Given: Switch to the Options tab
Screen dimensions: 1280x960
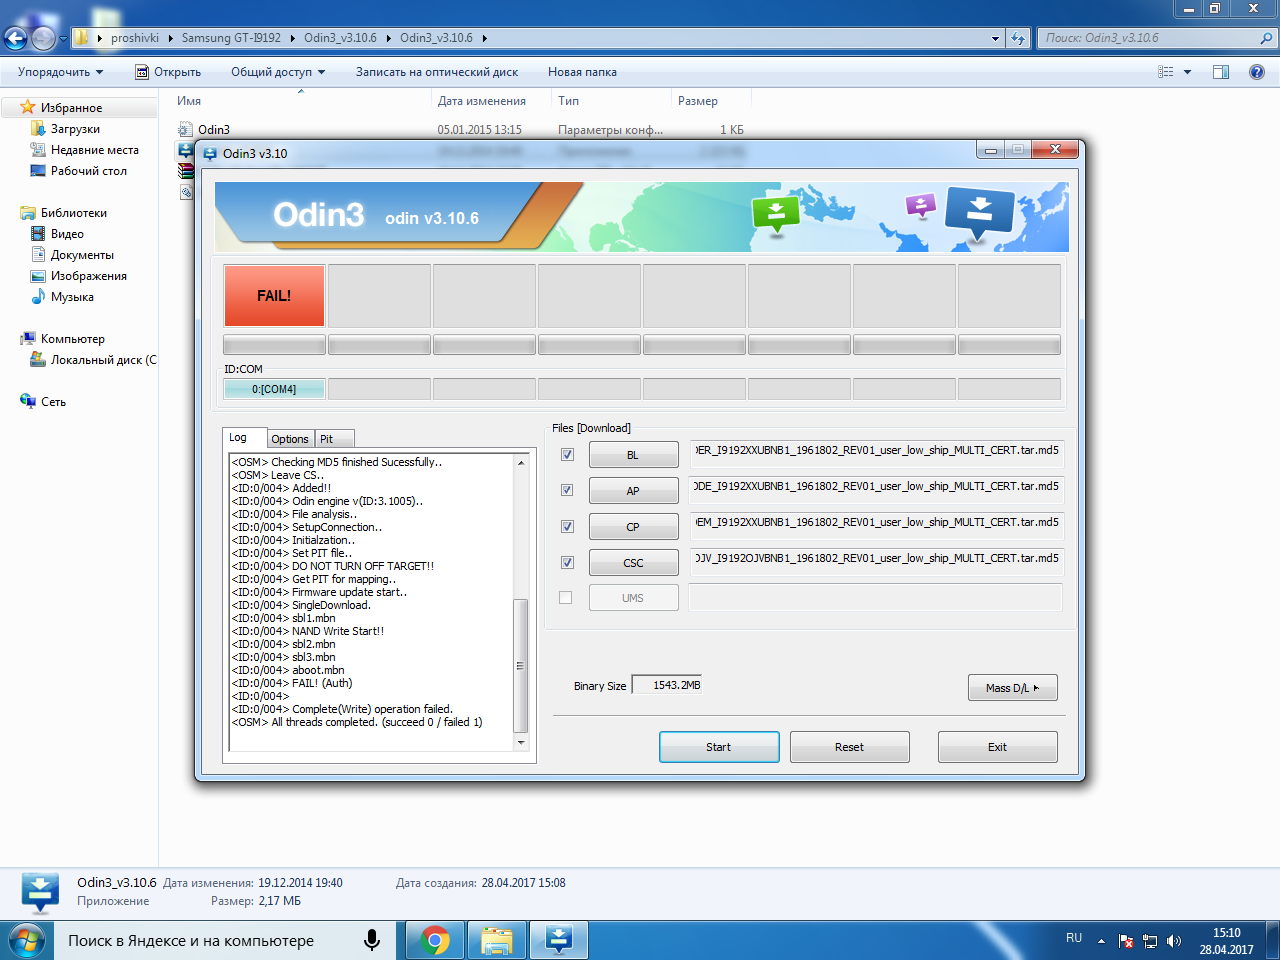Looking at the screenshot, I should pos(290,439).
